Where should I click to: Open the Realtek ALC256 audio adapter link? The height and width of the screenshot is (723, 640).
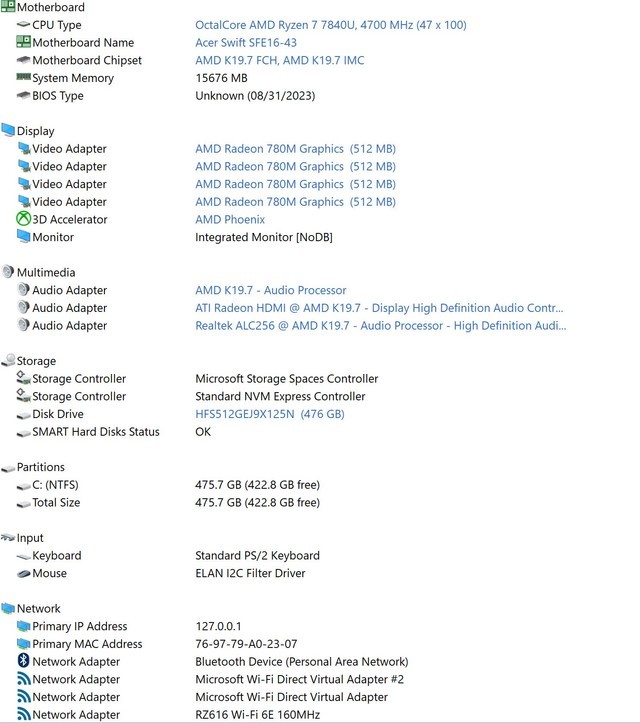(380, 325)
